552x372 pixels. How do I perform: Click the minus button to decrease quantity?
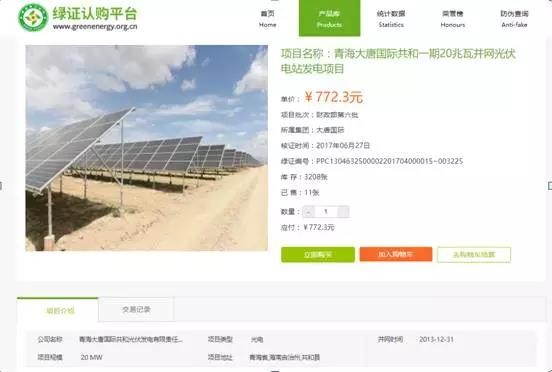(x=308, y=212)
